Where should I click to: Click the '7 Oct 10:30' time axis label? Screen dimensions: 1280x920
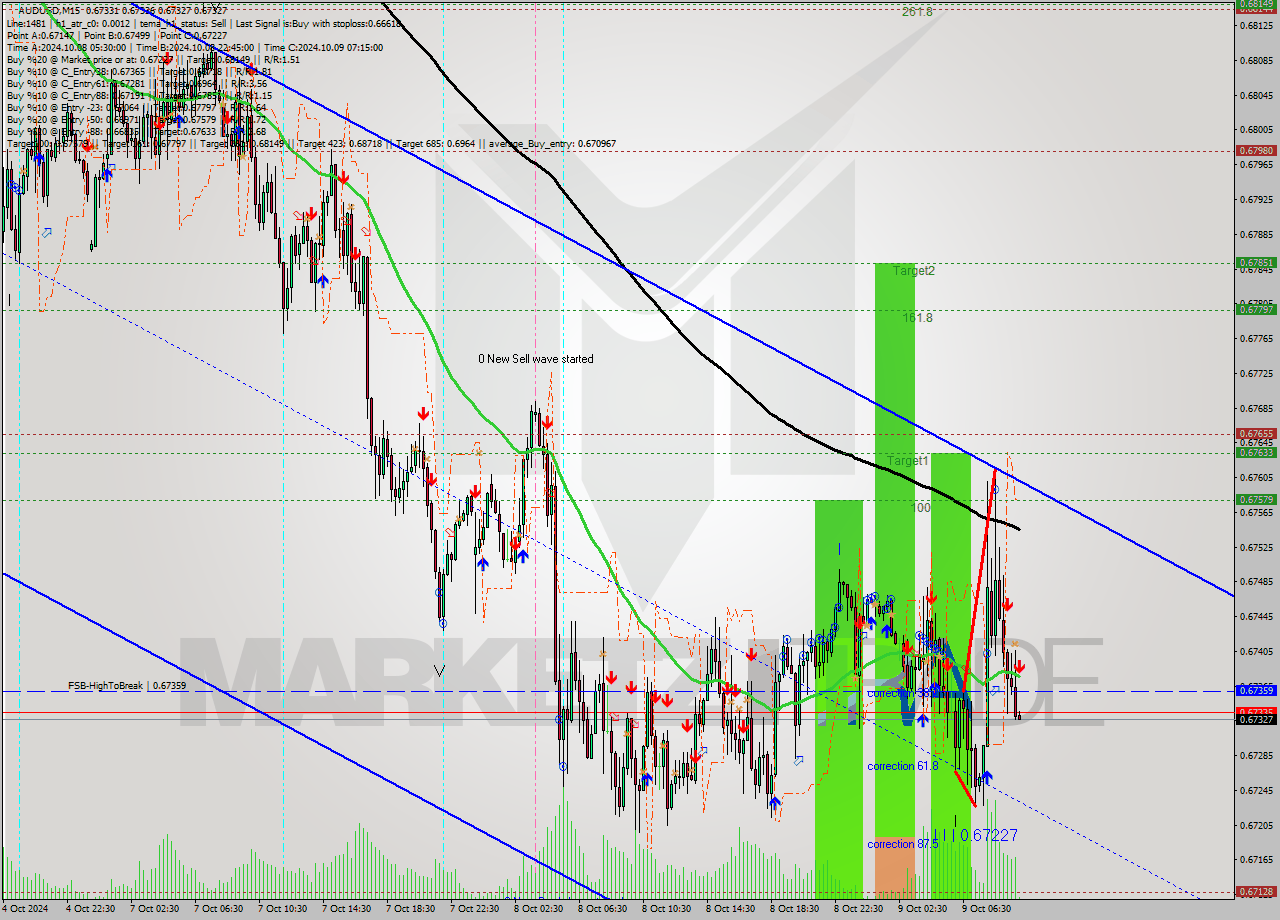click(x=282, y=909)
